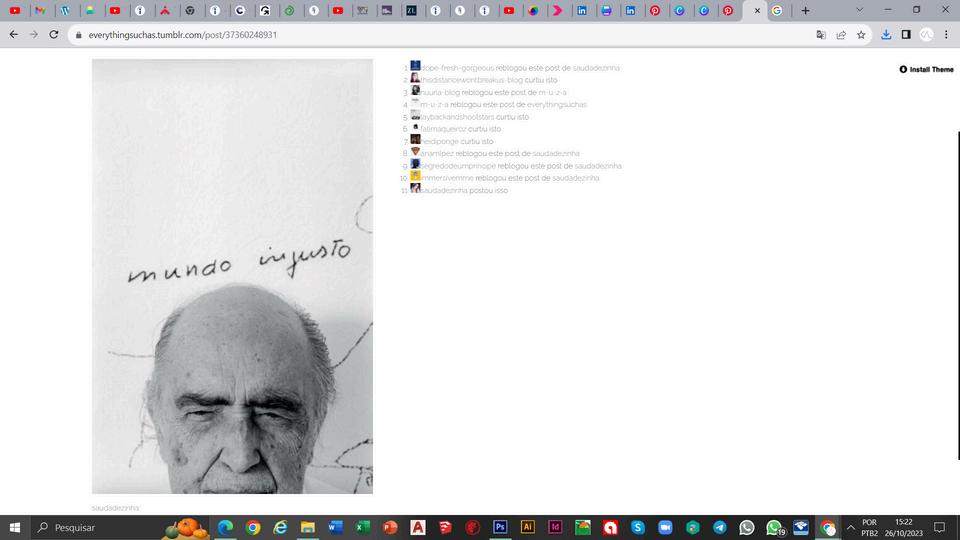This screenshot has width=960, height=540.
Task: Open Zoom from the taskbar
Action: 666,527
